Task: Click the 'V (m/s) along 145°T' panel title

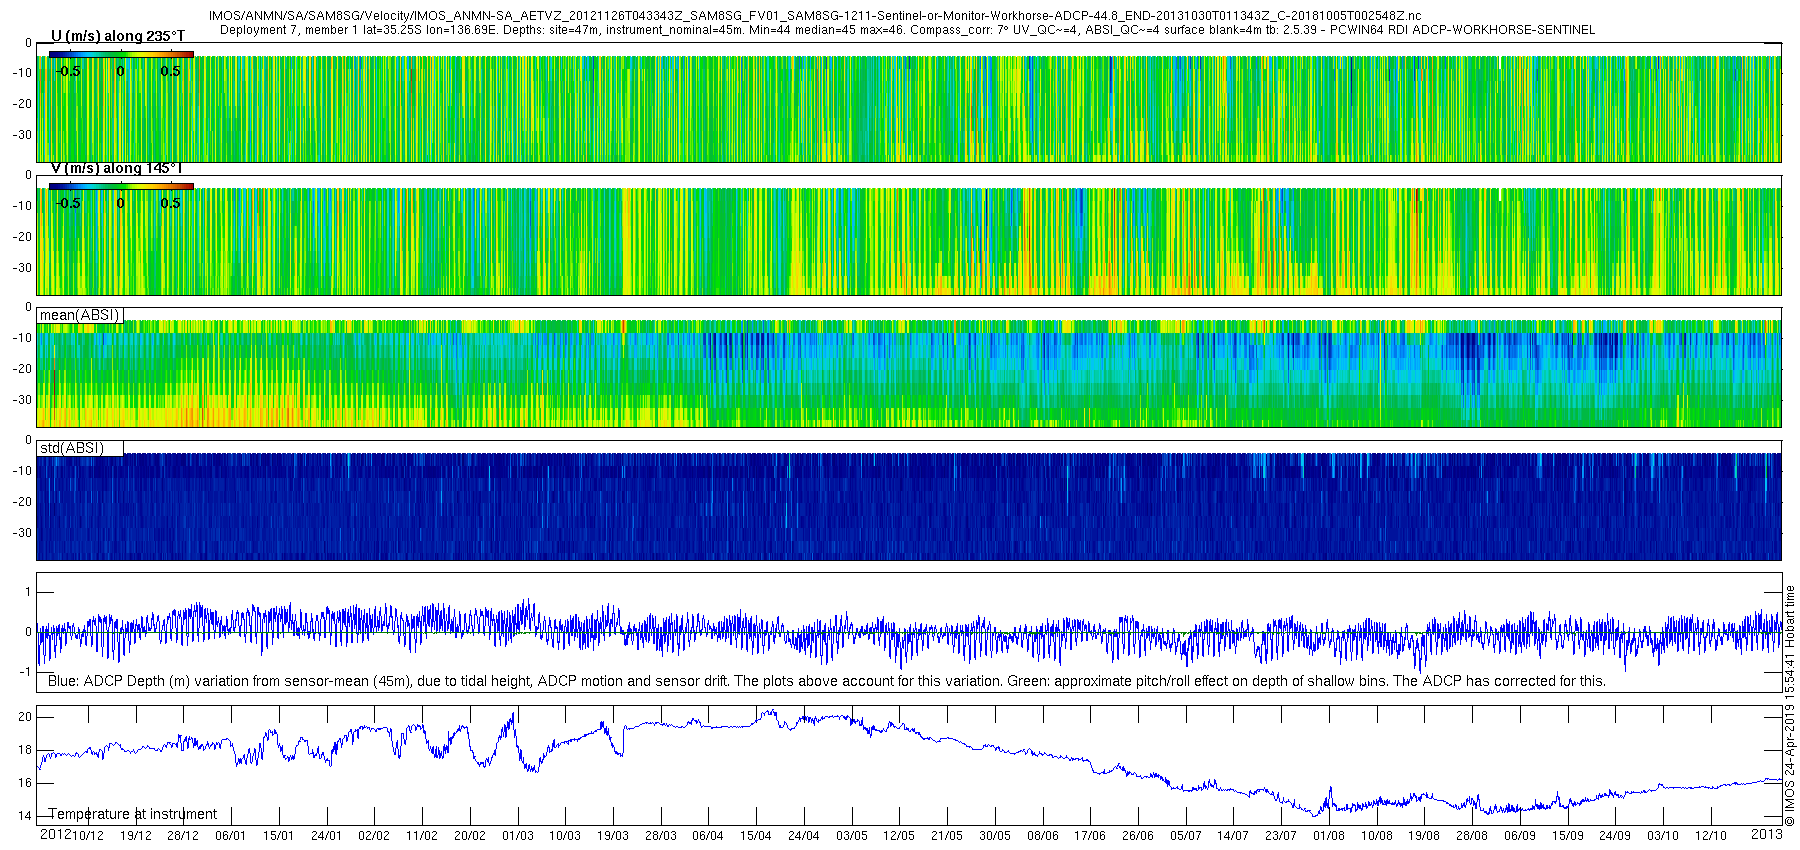Action: pos(117,168)
